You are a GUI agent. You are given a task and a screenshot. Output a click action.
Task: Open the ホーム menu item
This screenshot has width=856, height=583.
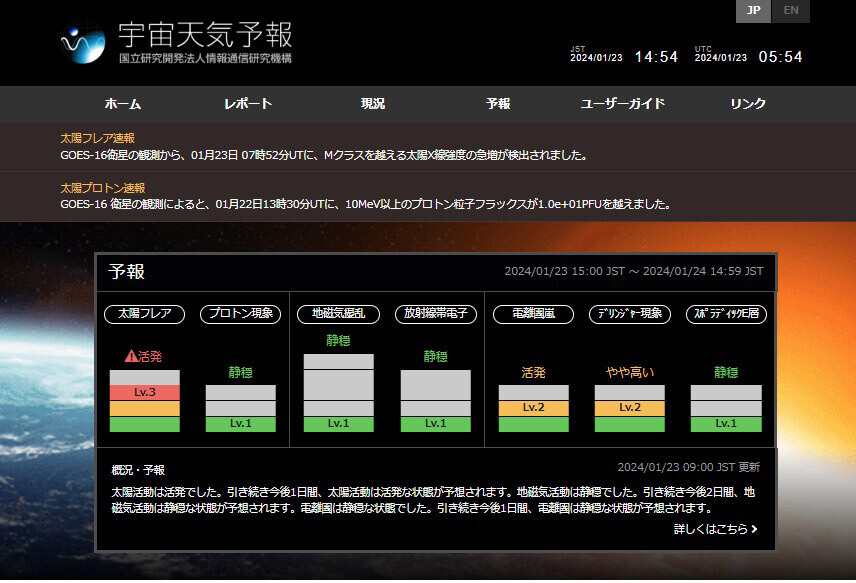tap(123, 104)
